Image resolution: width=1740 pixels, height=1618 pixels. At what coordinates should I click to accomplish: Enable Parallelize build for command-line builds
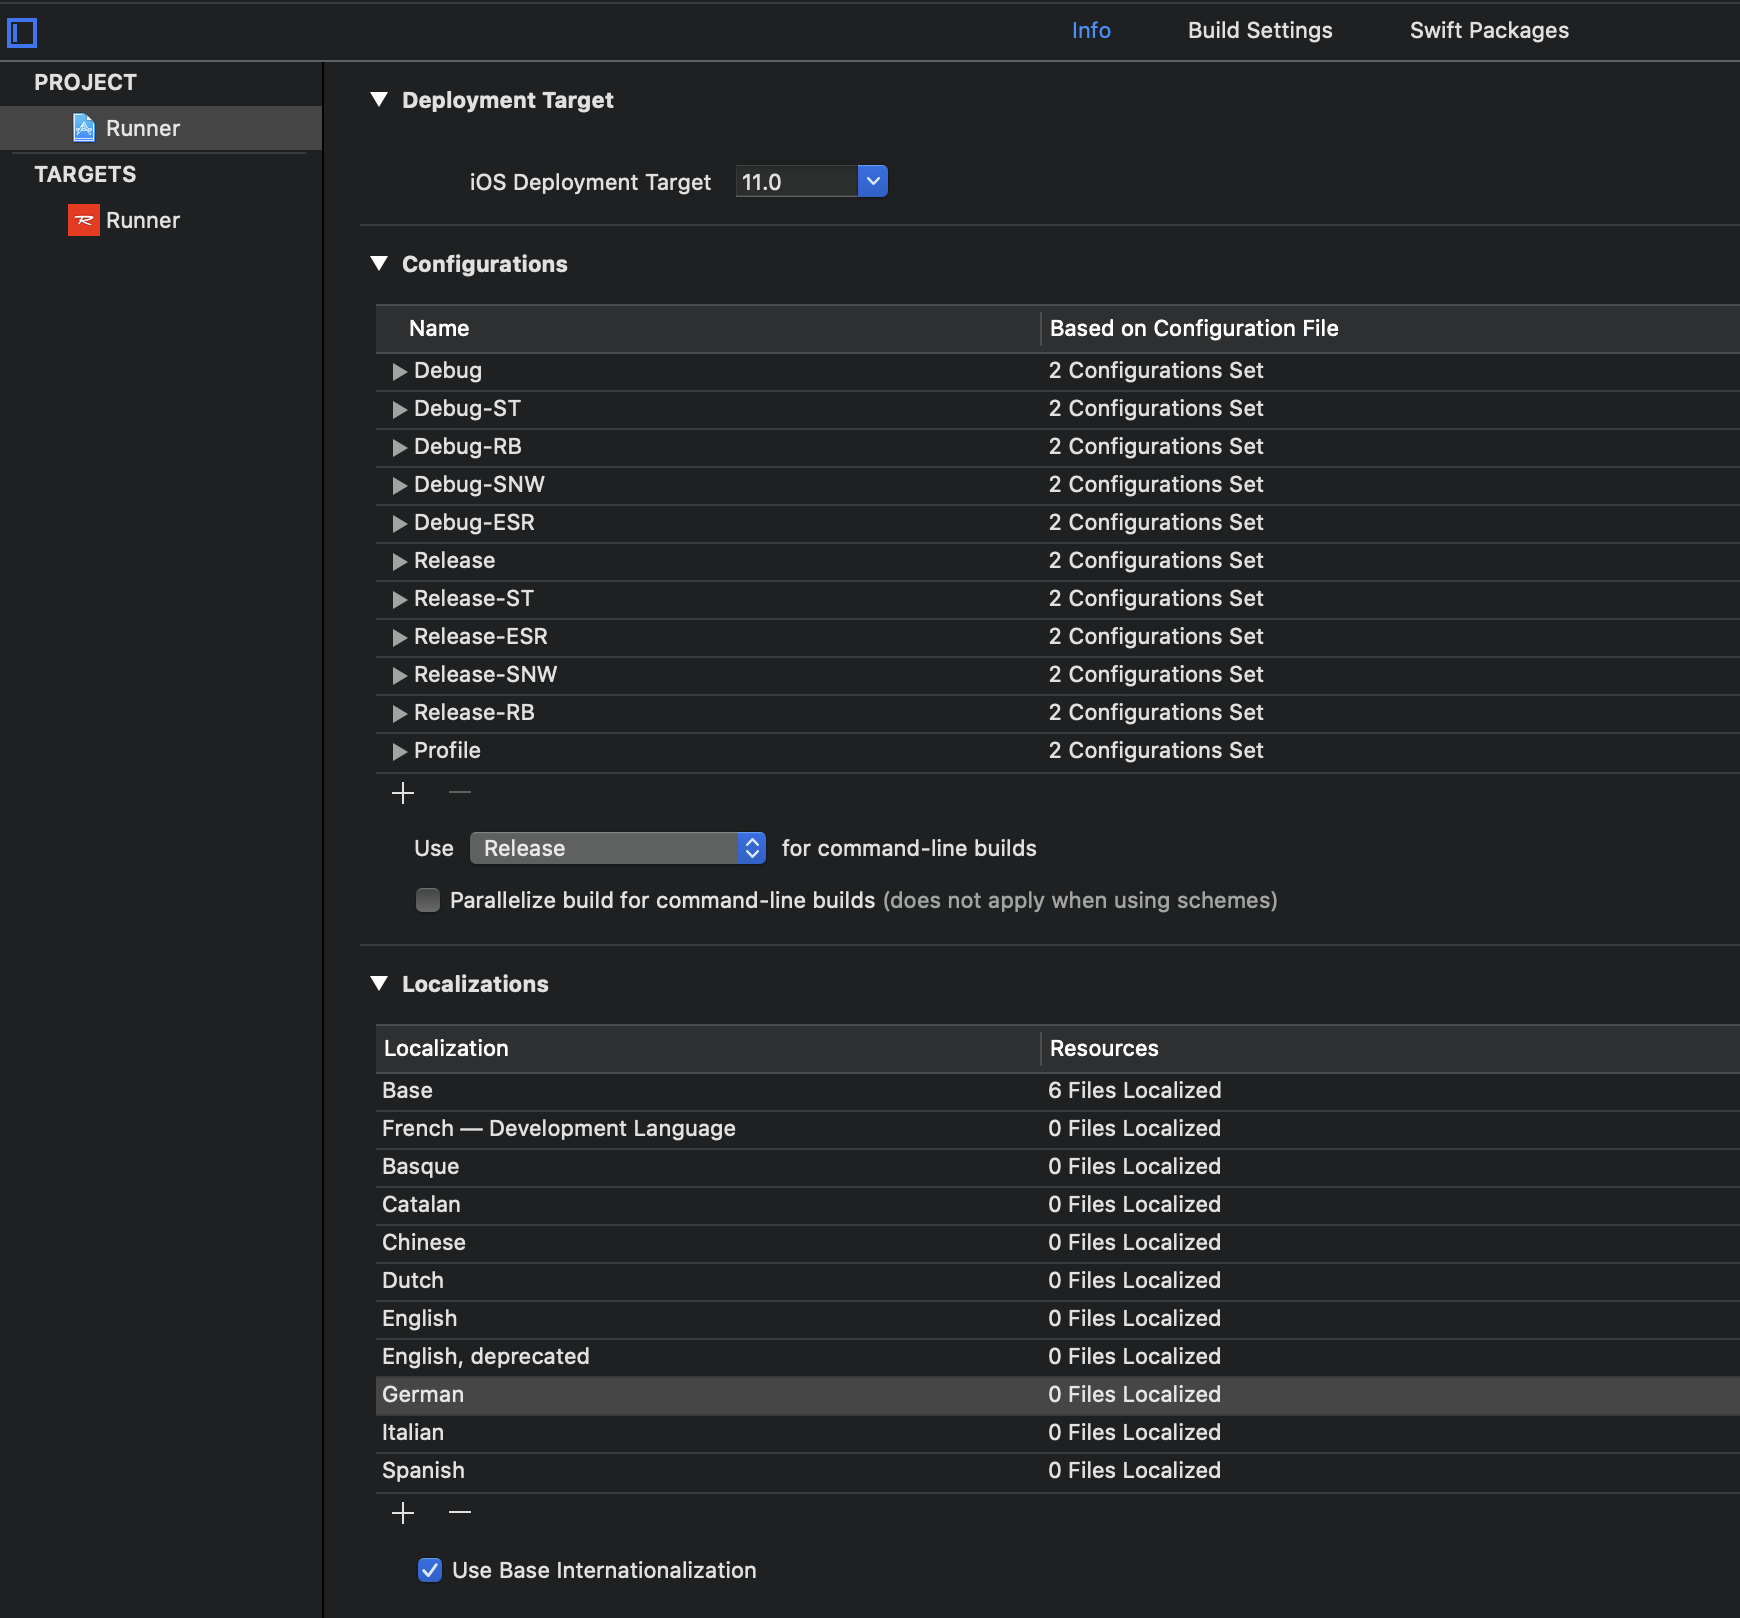428,900
